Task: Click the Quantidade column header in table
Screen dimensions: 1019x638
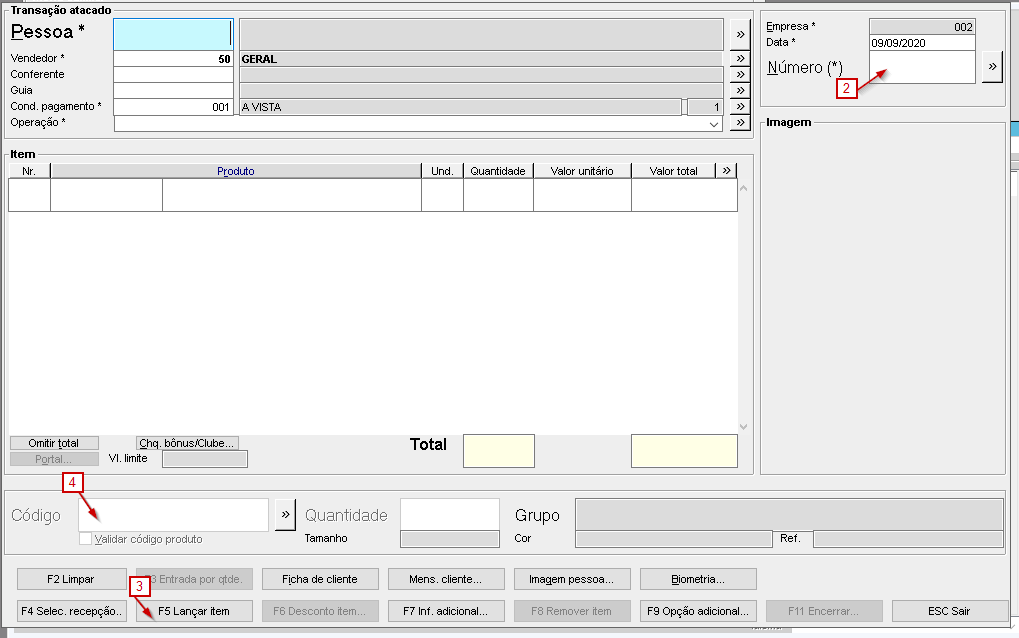Action: click(x=498, y=171)
